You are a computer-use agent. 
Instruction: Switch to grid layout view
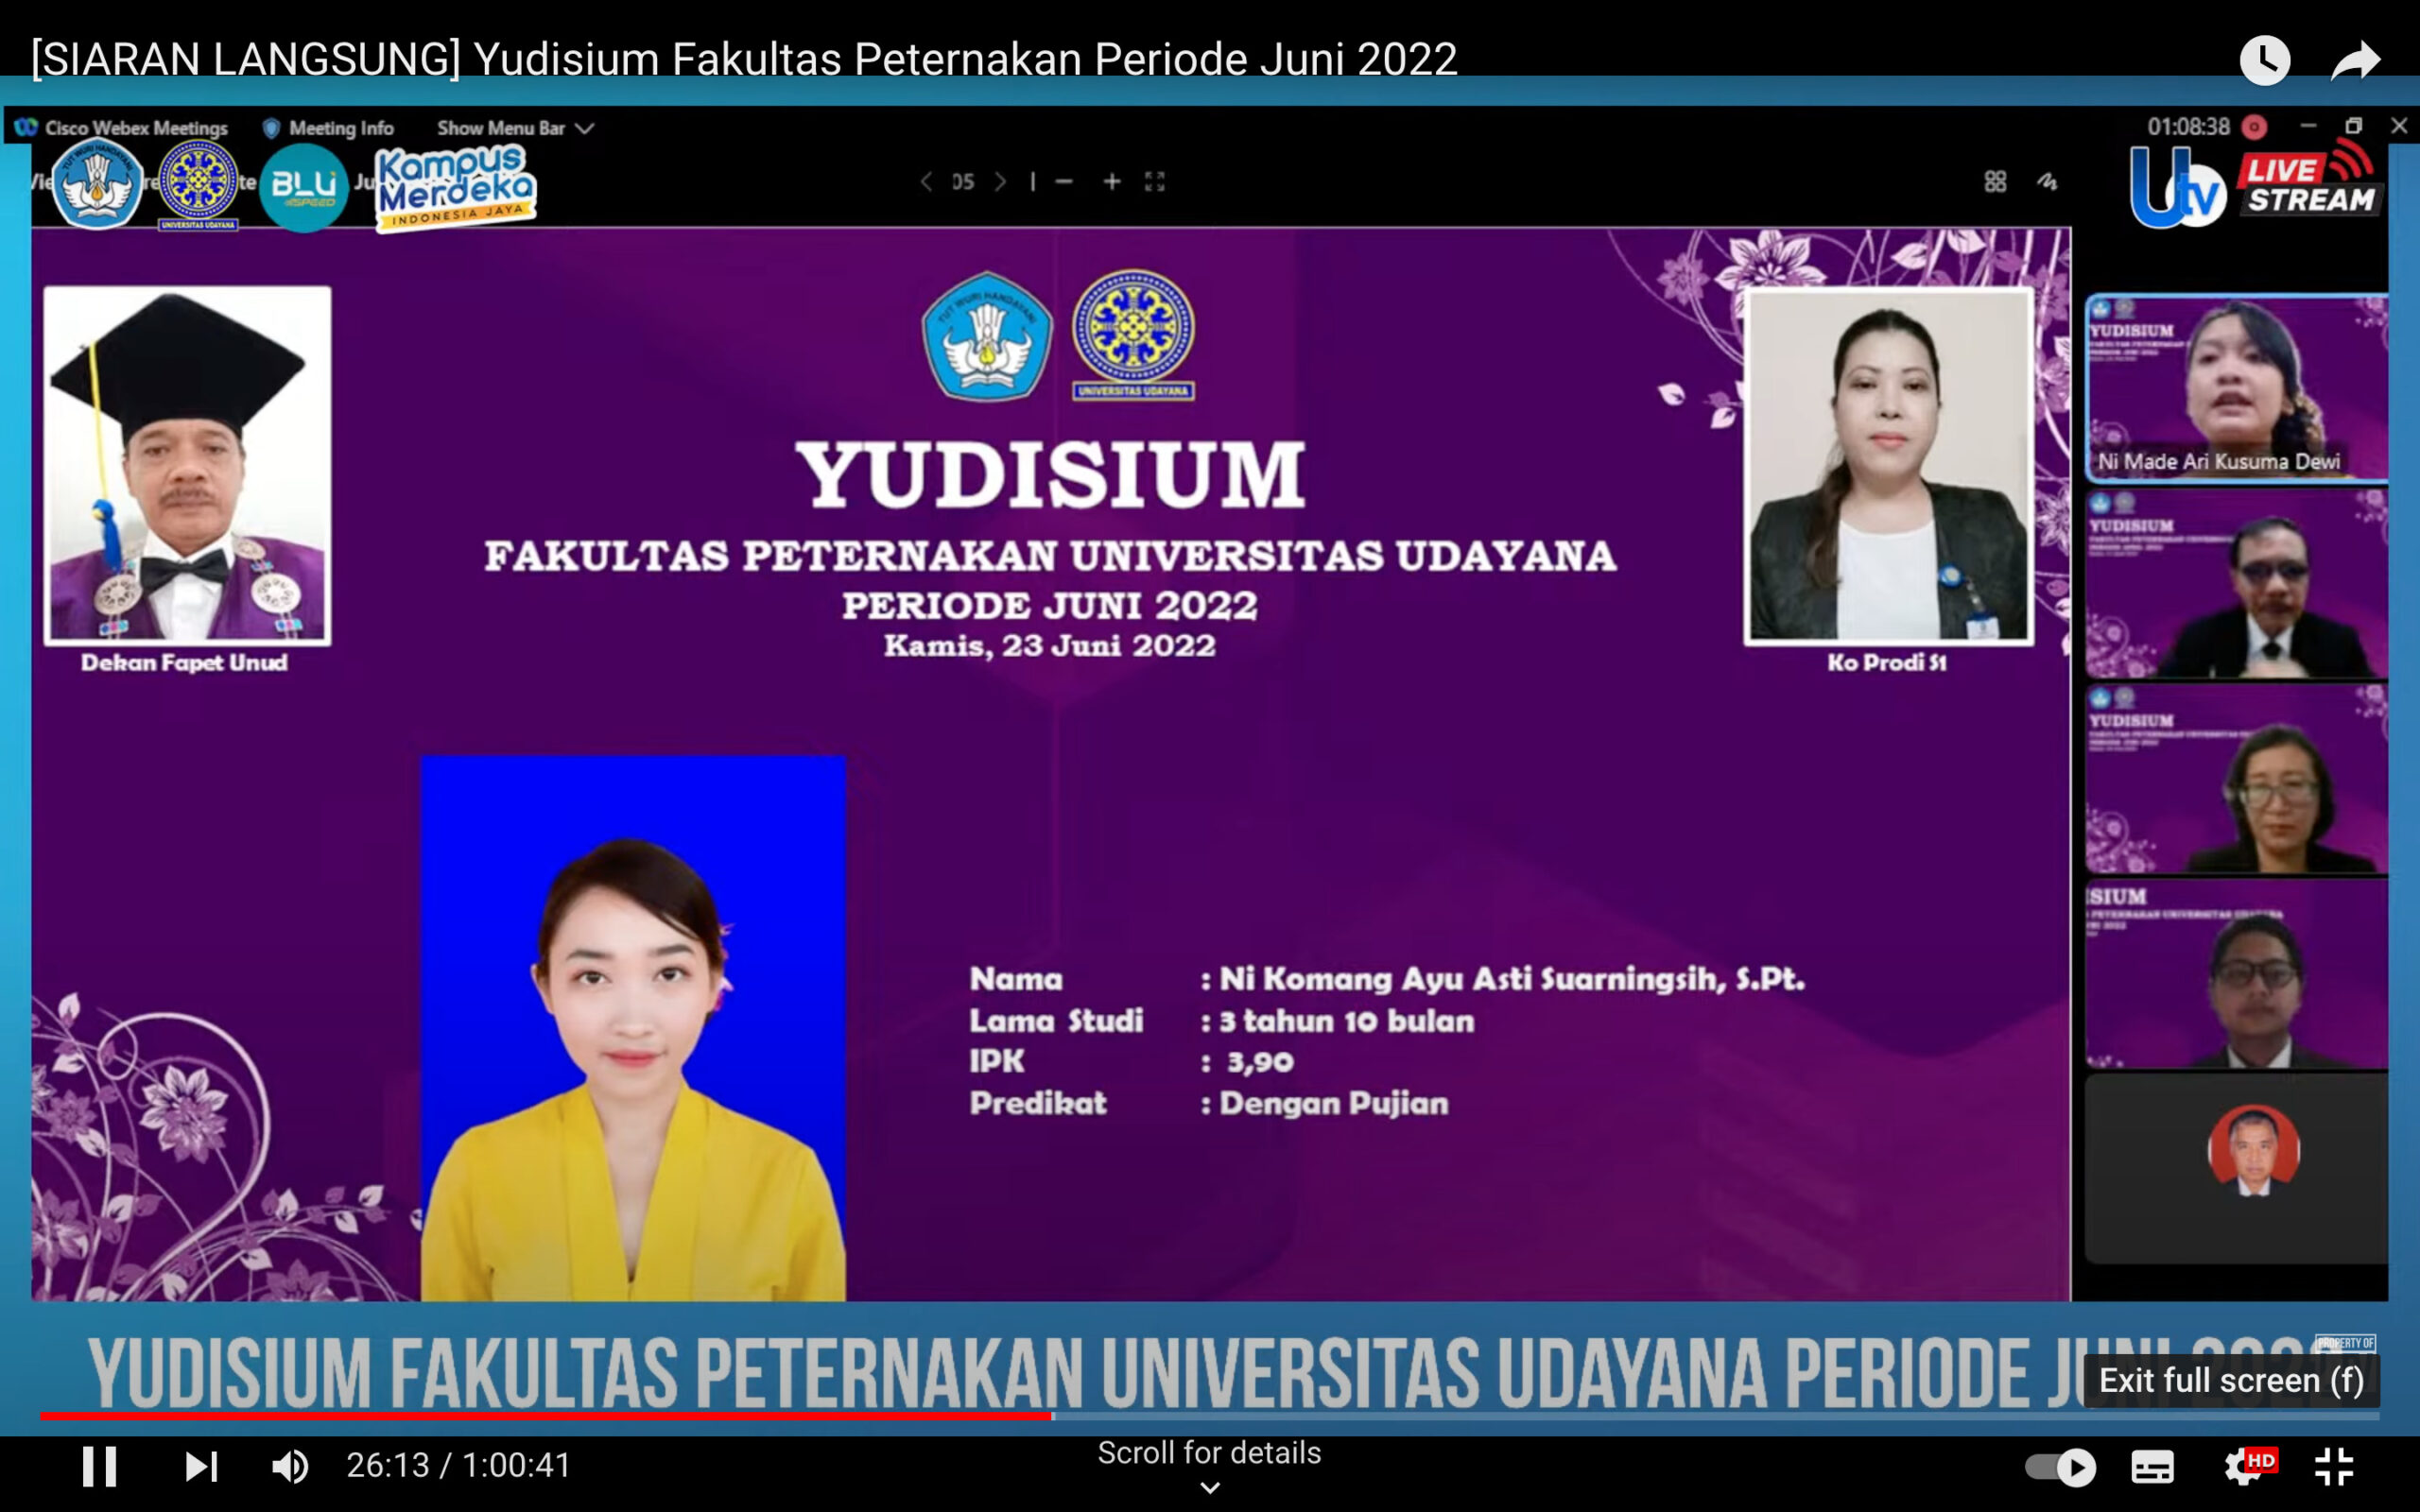coord(1995,181)
